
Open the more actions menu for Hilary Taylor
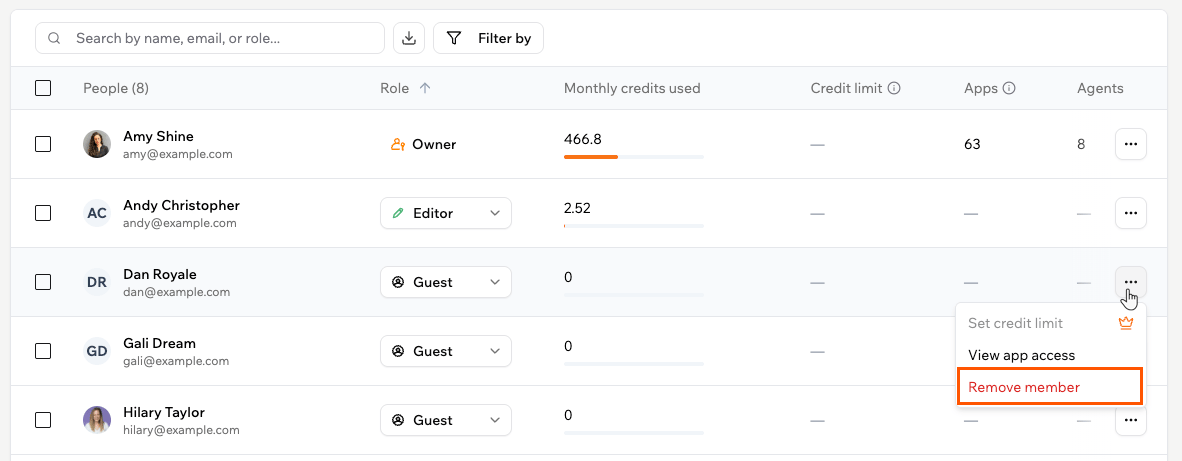click(x=1131, y=420)
